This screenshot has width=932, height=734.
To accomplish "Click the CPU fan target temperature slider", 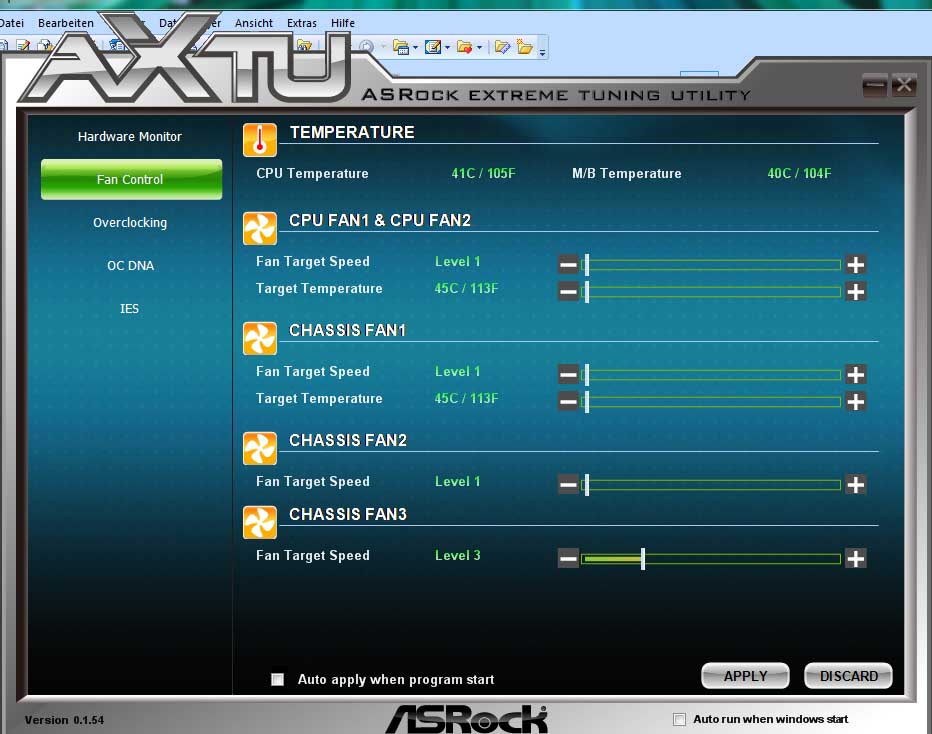I will tap(711, 291).
